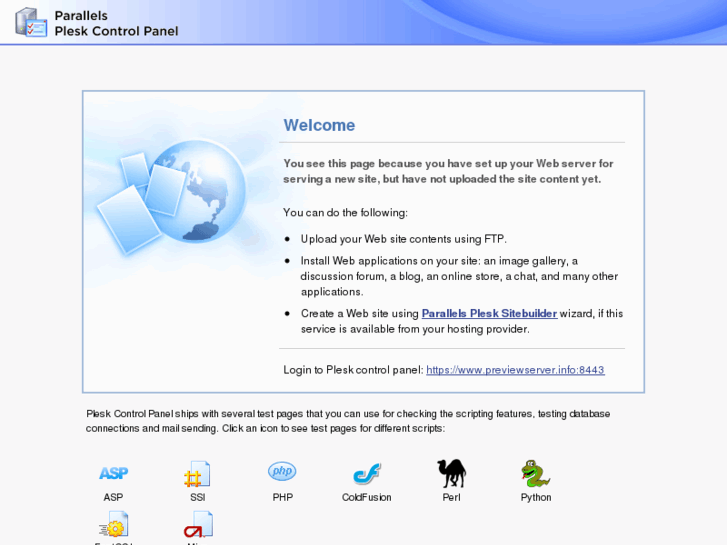Image resolution: width=727 pixels, height=545 pixels.
Task: Open the PHP test page icon
Action: pos(282,472)
